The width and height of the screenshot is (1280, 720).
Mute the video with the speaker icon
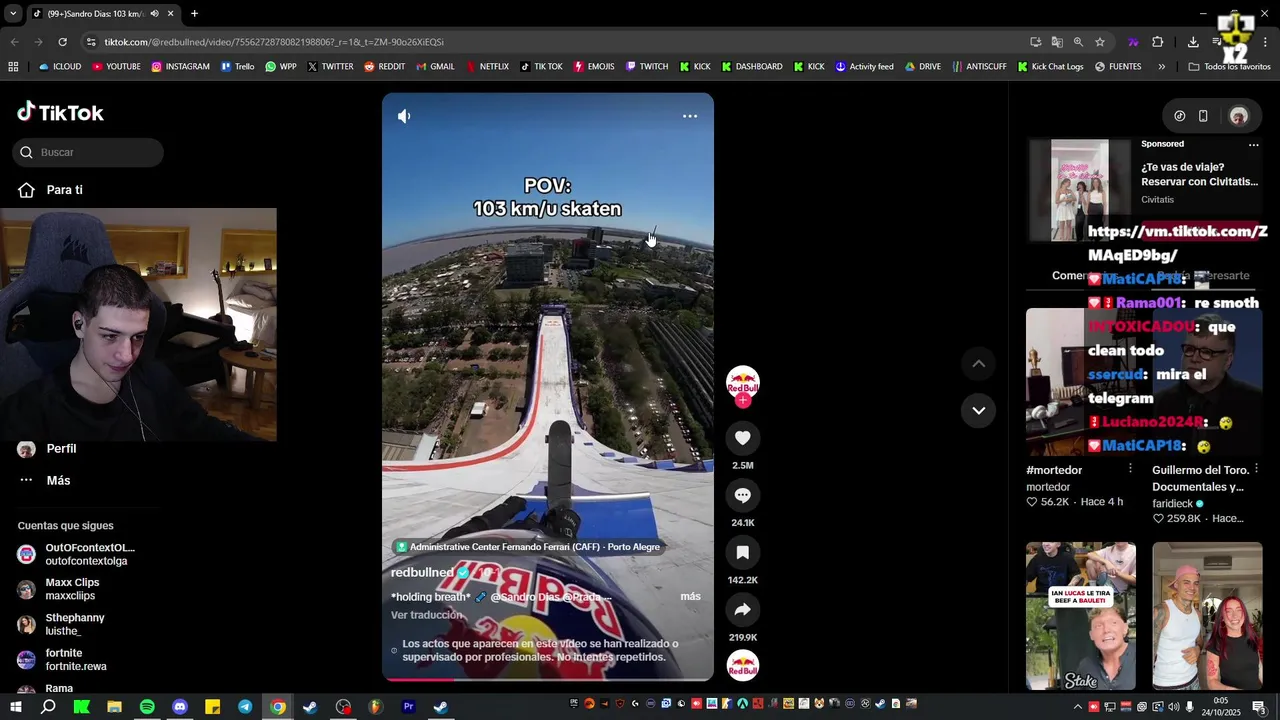(404, 116)
